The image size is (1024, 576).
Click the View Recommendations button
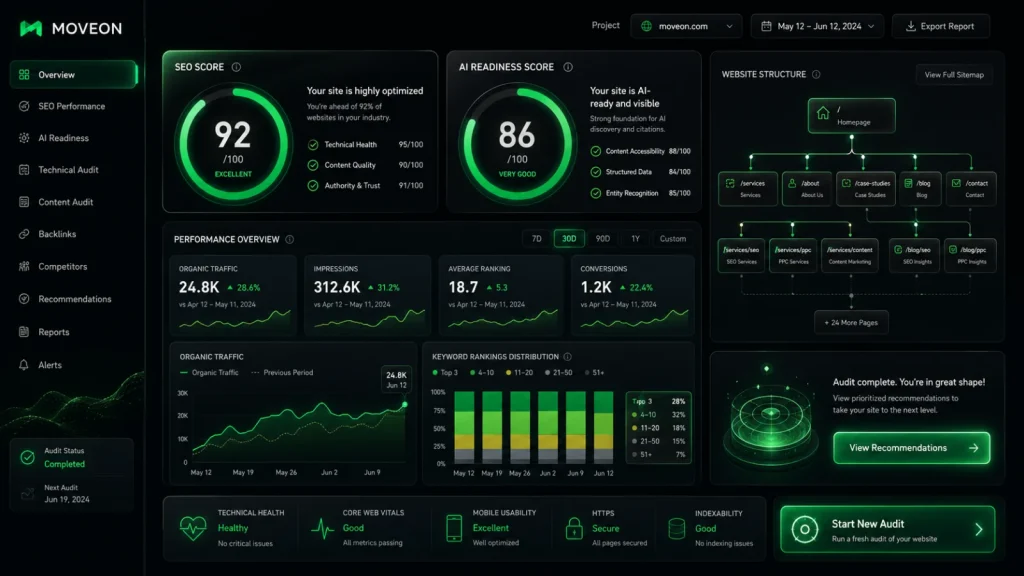(x=912, y=448)
